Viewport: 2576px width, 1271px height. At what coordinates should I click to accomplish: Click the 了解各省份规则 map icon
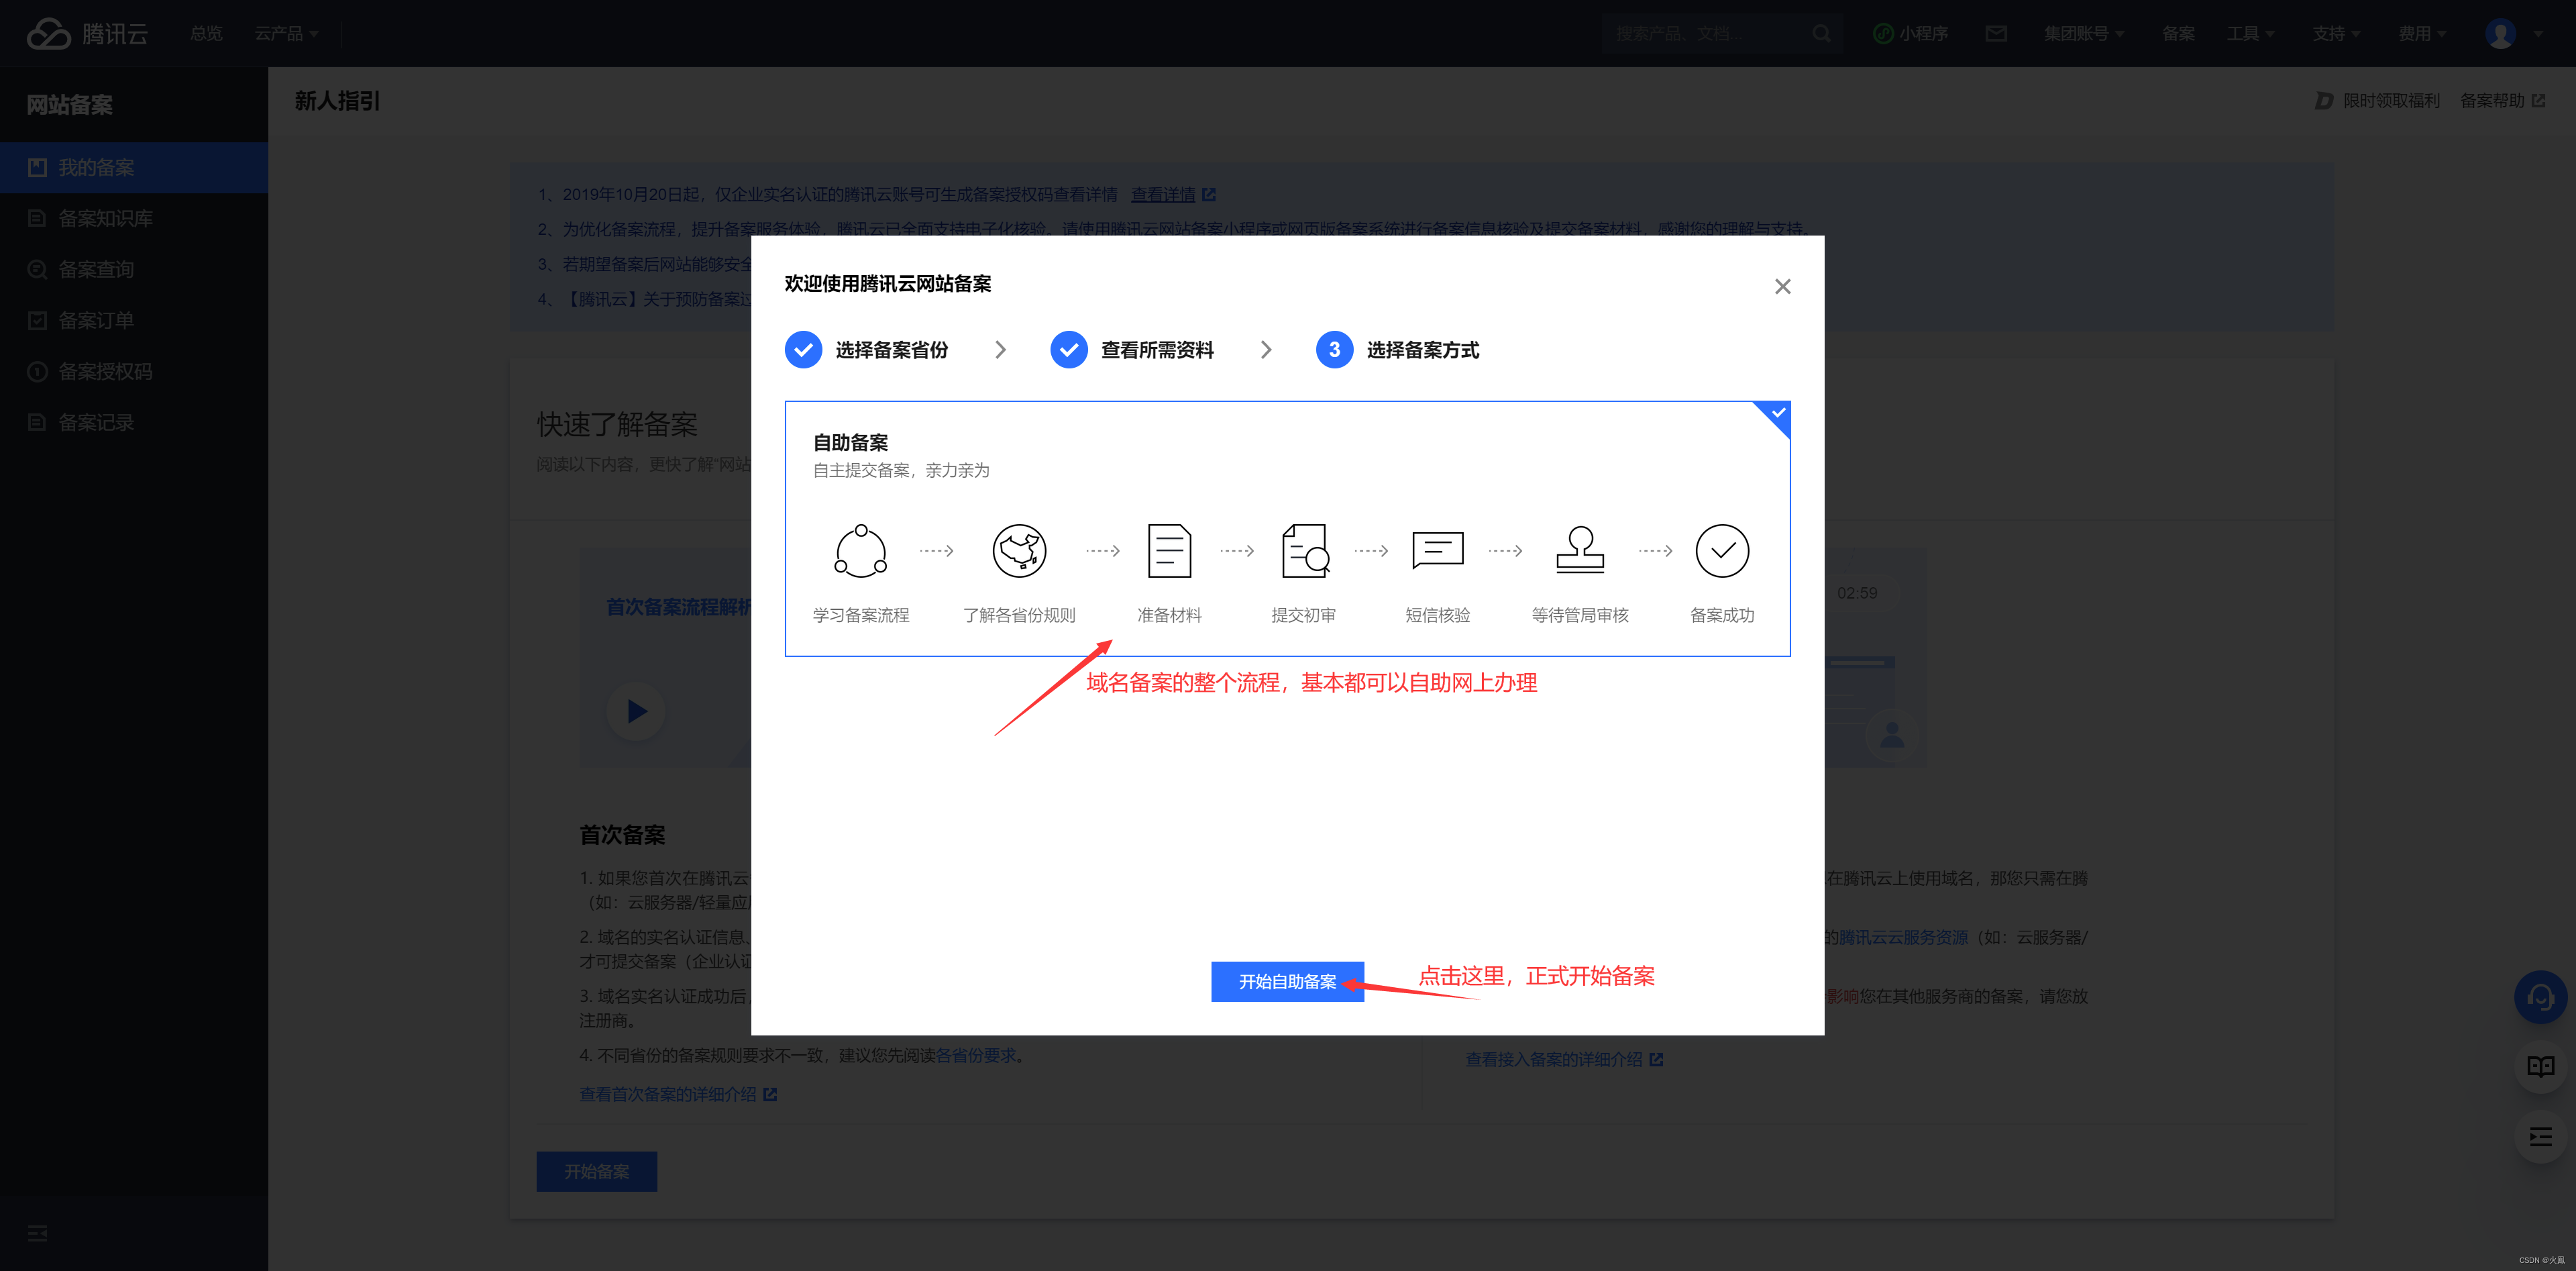(x=1019, y=550)
